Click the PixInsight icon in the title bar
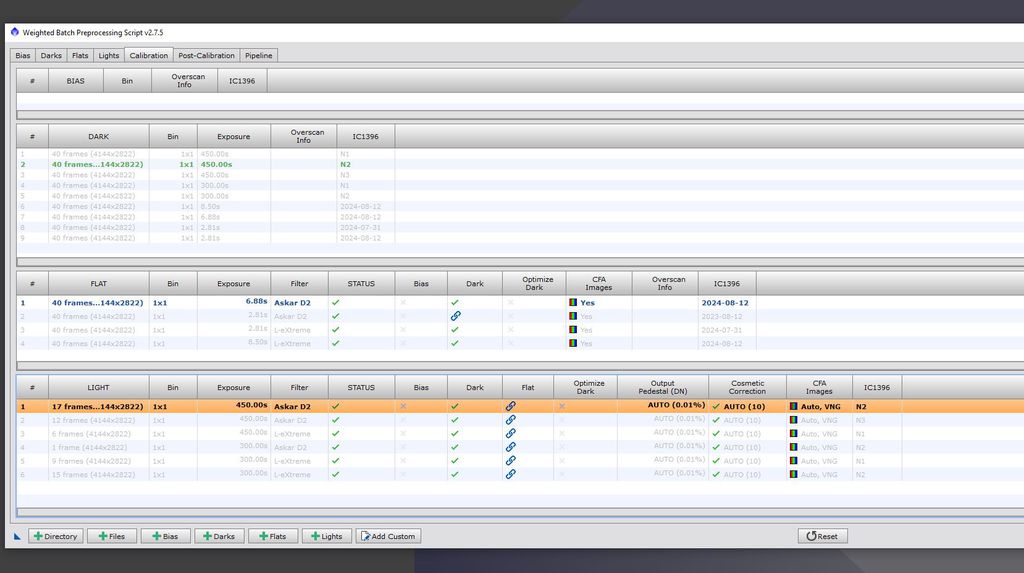This screenshot has height=573, width=1024. [x=14, y=32]
